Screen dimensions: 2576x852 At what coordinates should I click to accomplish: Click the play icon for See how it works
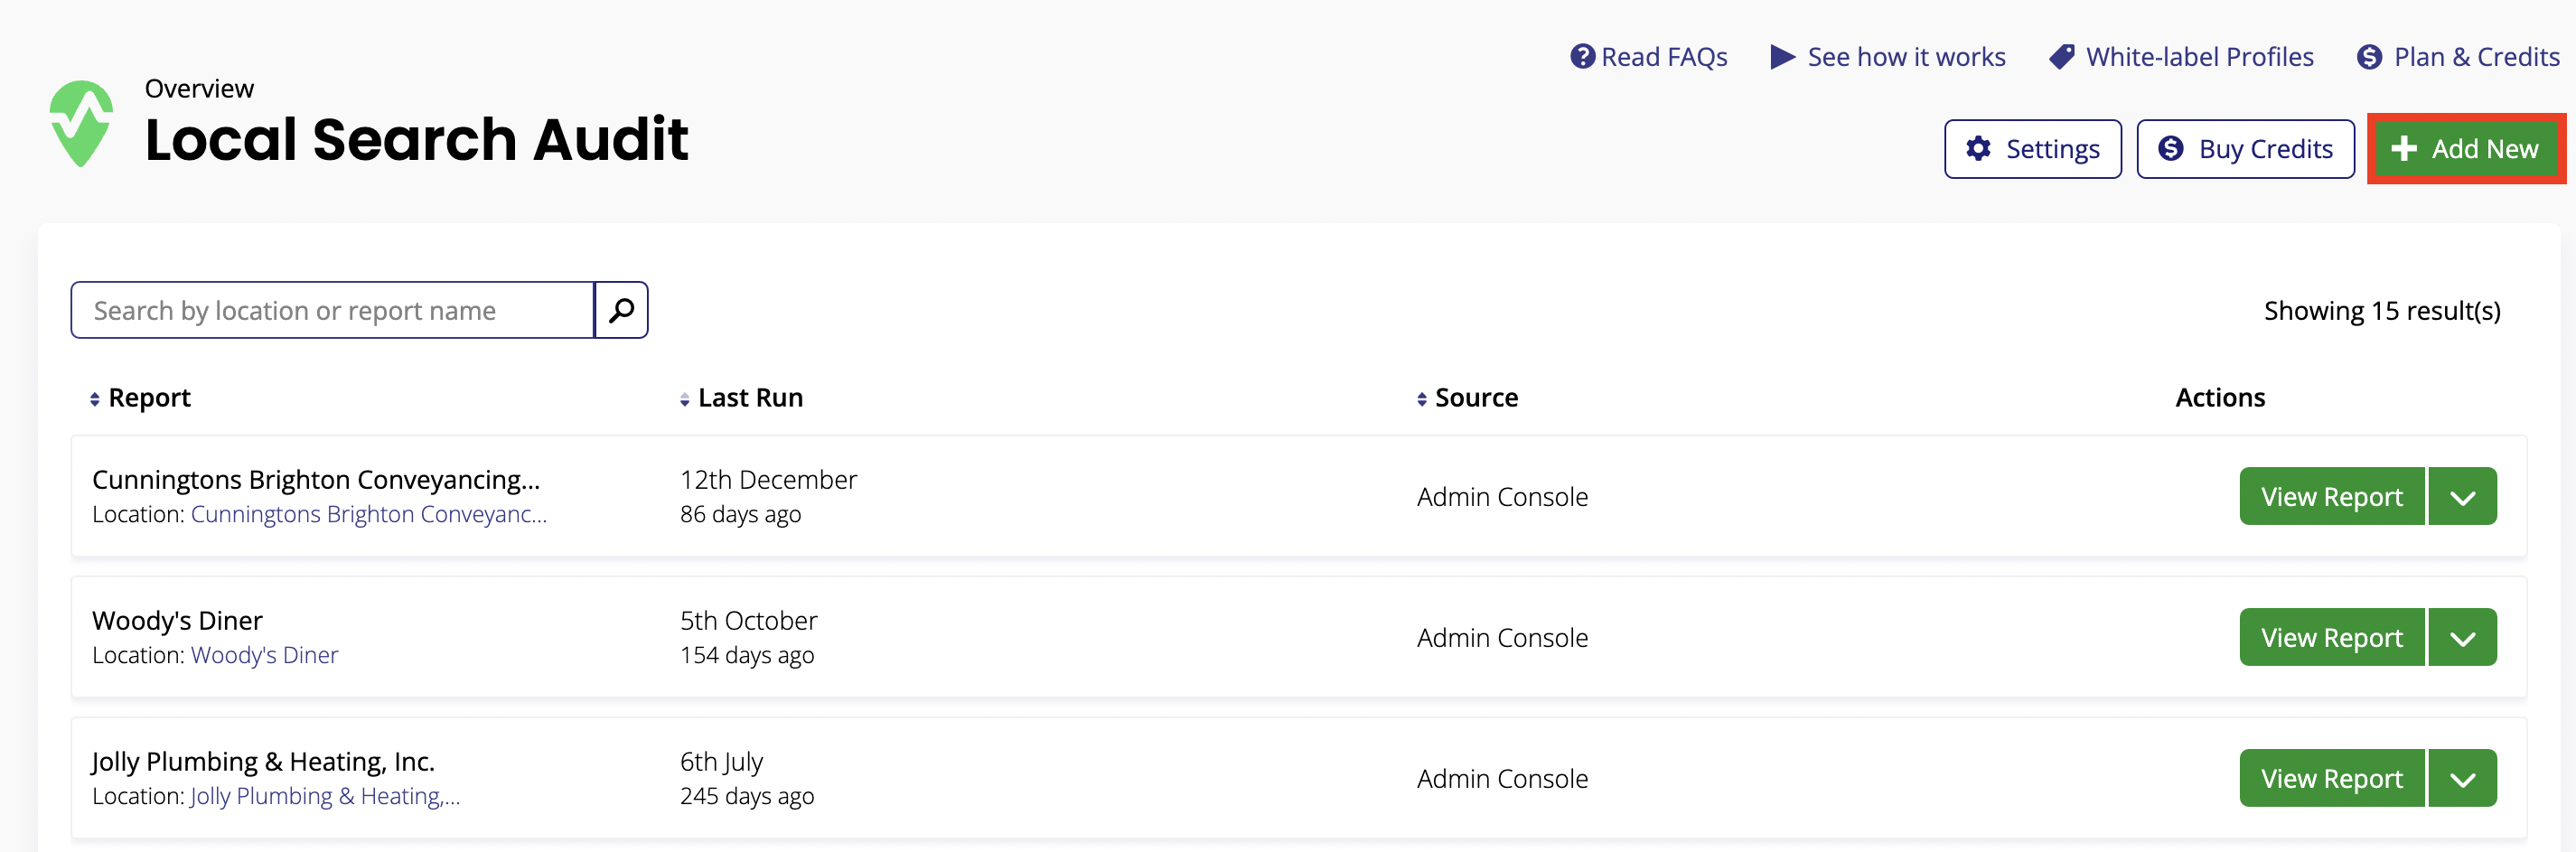click(1782, 57)
